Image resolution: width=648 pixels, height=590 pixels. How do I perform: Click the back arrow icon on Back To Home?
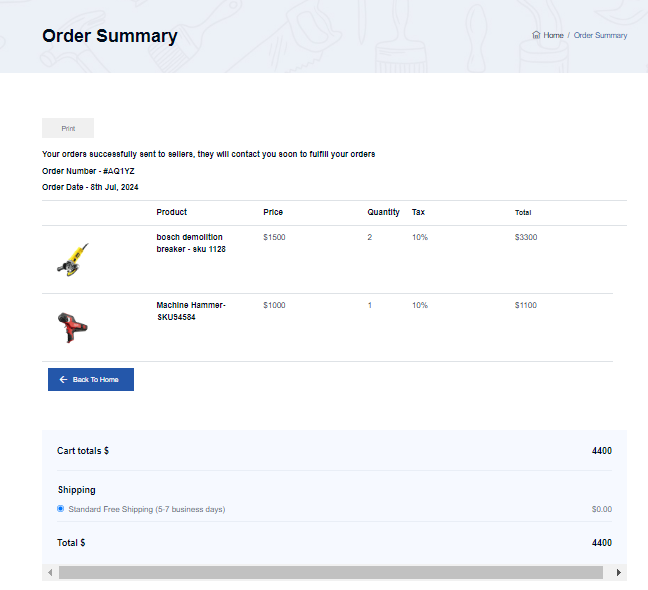63,379
